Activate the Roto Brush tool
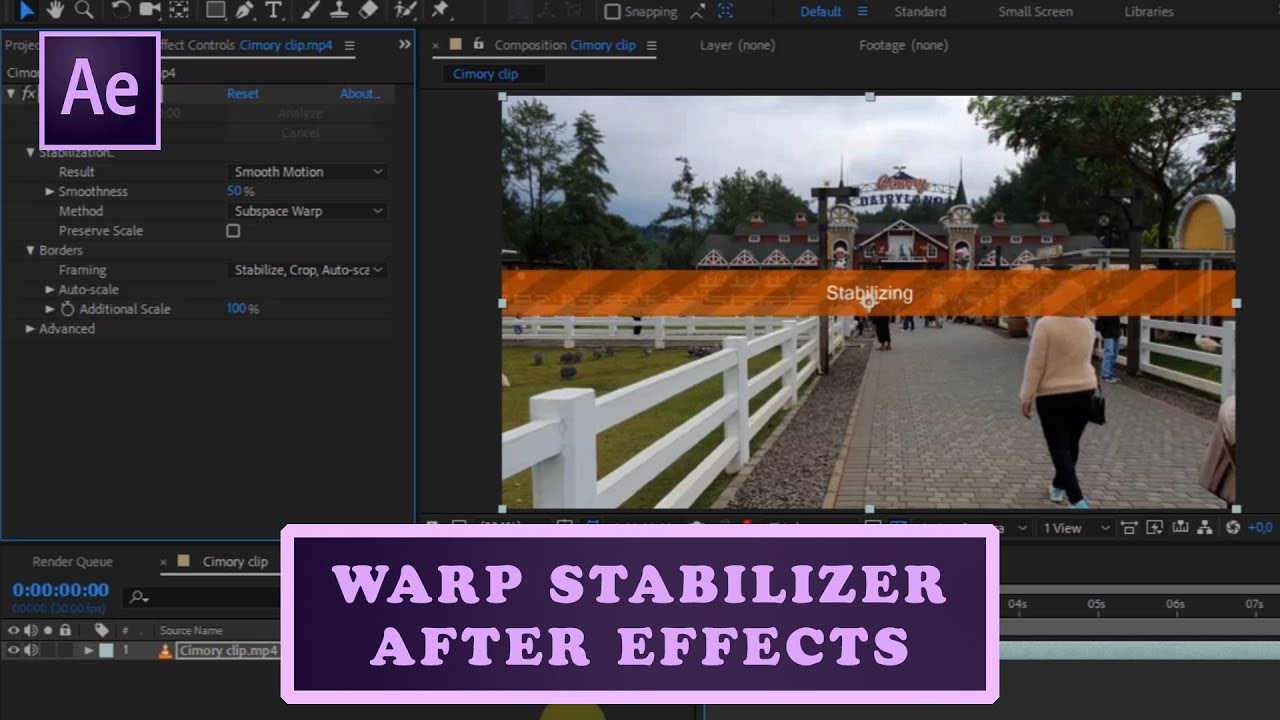Screen dimensions: 1280x720 pos(403,11)
